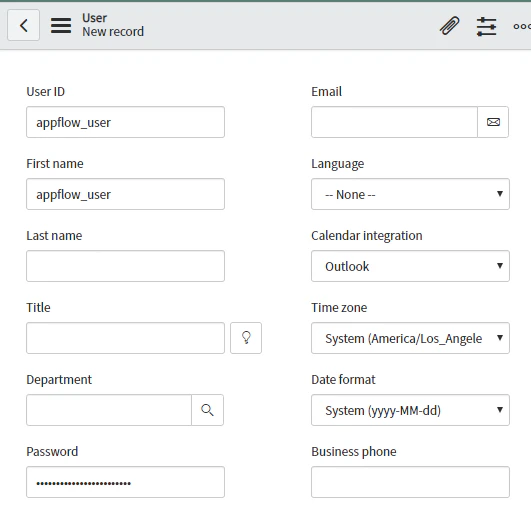
Task: Click the 'First name' label
Action: [55, 164]
